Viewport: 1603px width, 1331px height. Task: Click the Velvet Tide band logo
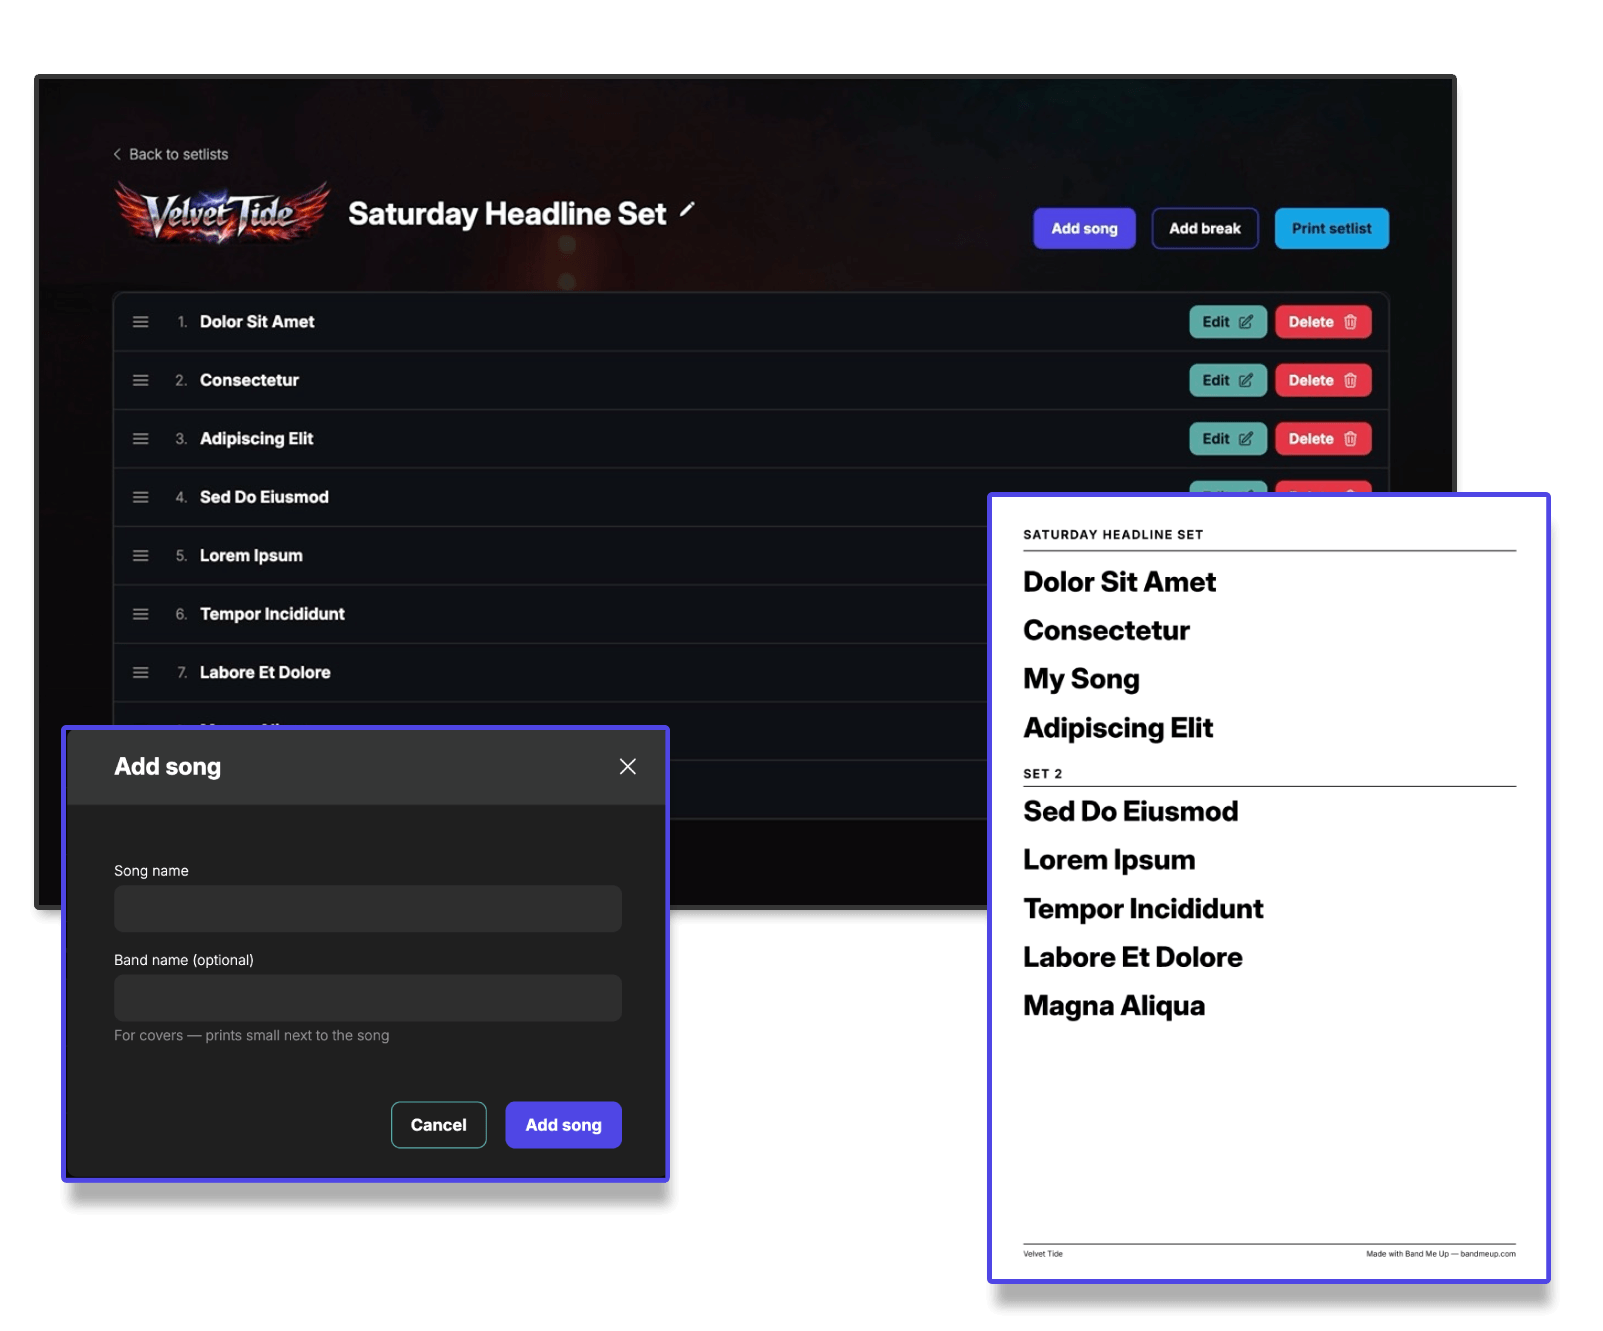tap(222, 213)
